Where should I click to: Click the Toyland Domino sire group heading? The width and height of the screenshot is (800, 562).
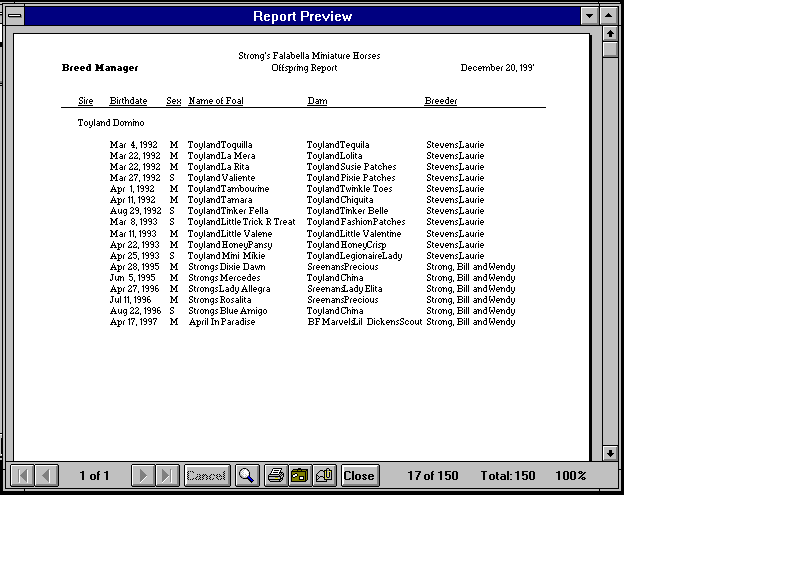(x=111, y=123)
